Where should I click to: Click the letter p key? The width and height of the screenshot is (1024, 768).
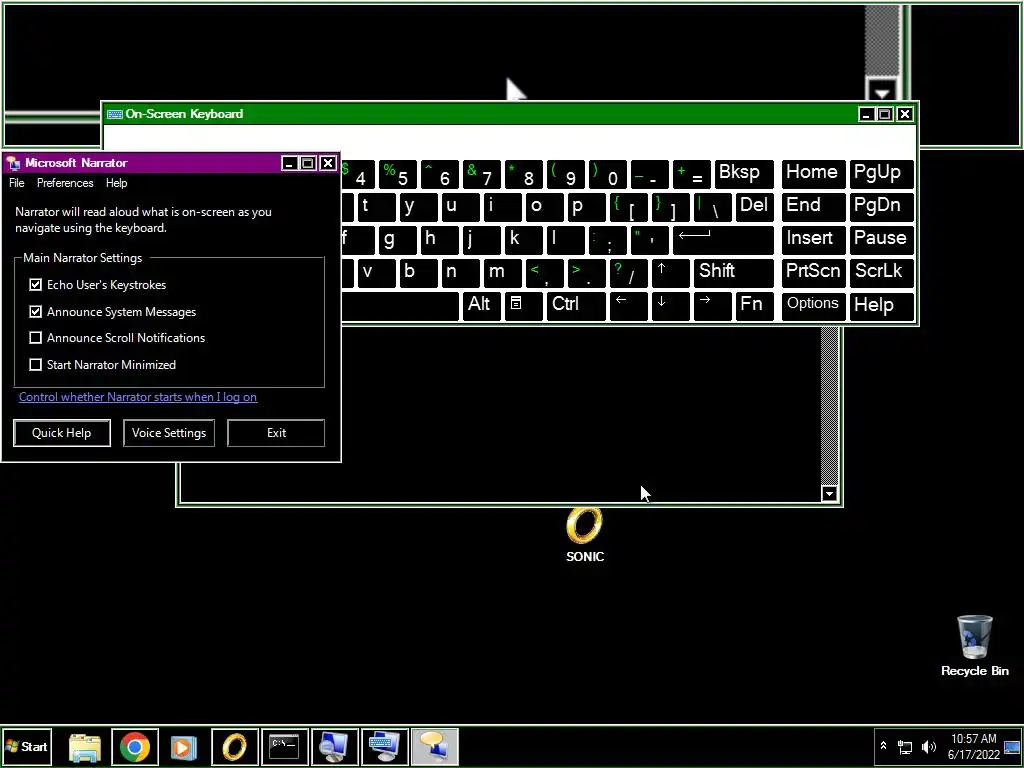click(x=586, y=206)
